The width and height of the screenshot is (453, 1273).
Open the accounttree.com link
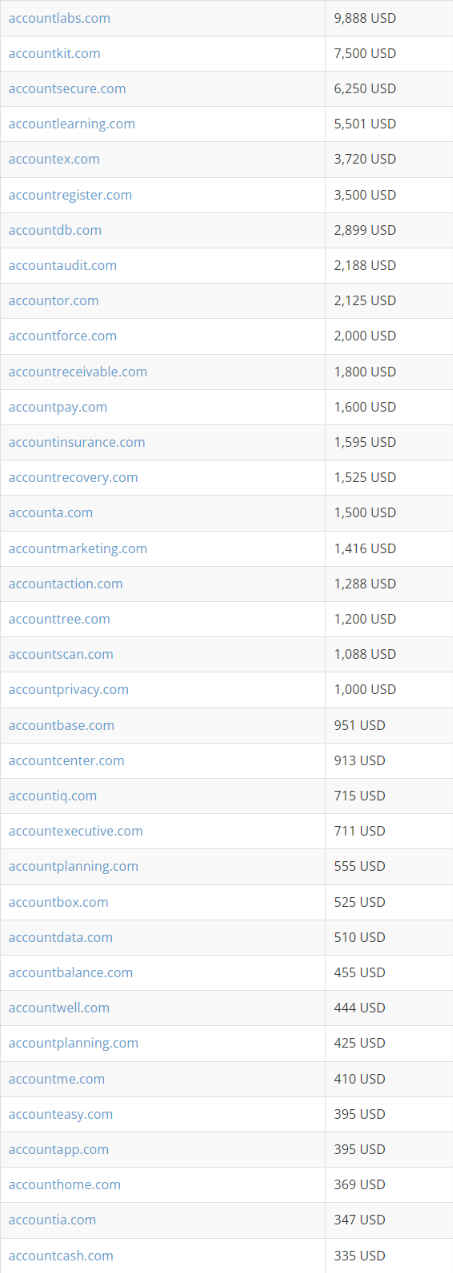pyautogui.click(x=59, y=619)
